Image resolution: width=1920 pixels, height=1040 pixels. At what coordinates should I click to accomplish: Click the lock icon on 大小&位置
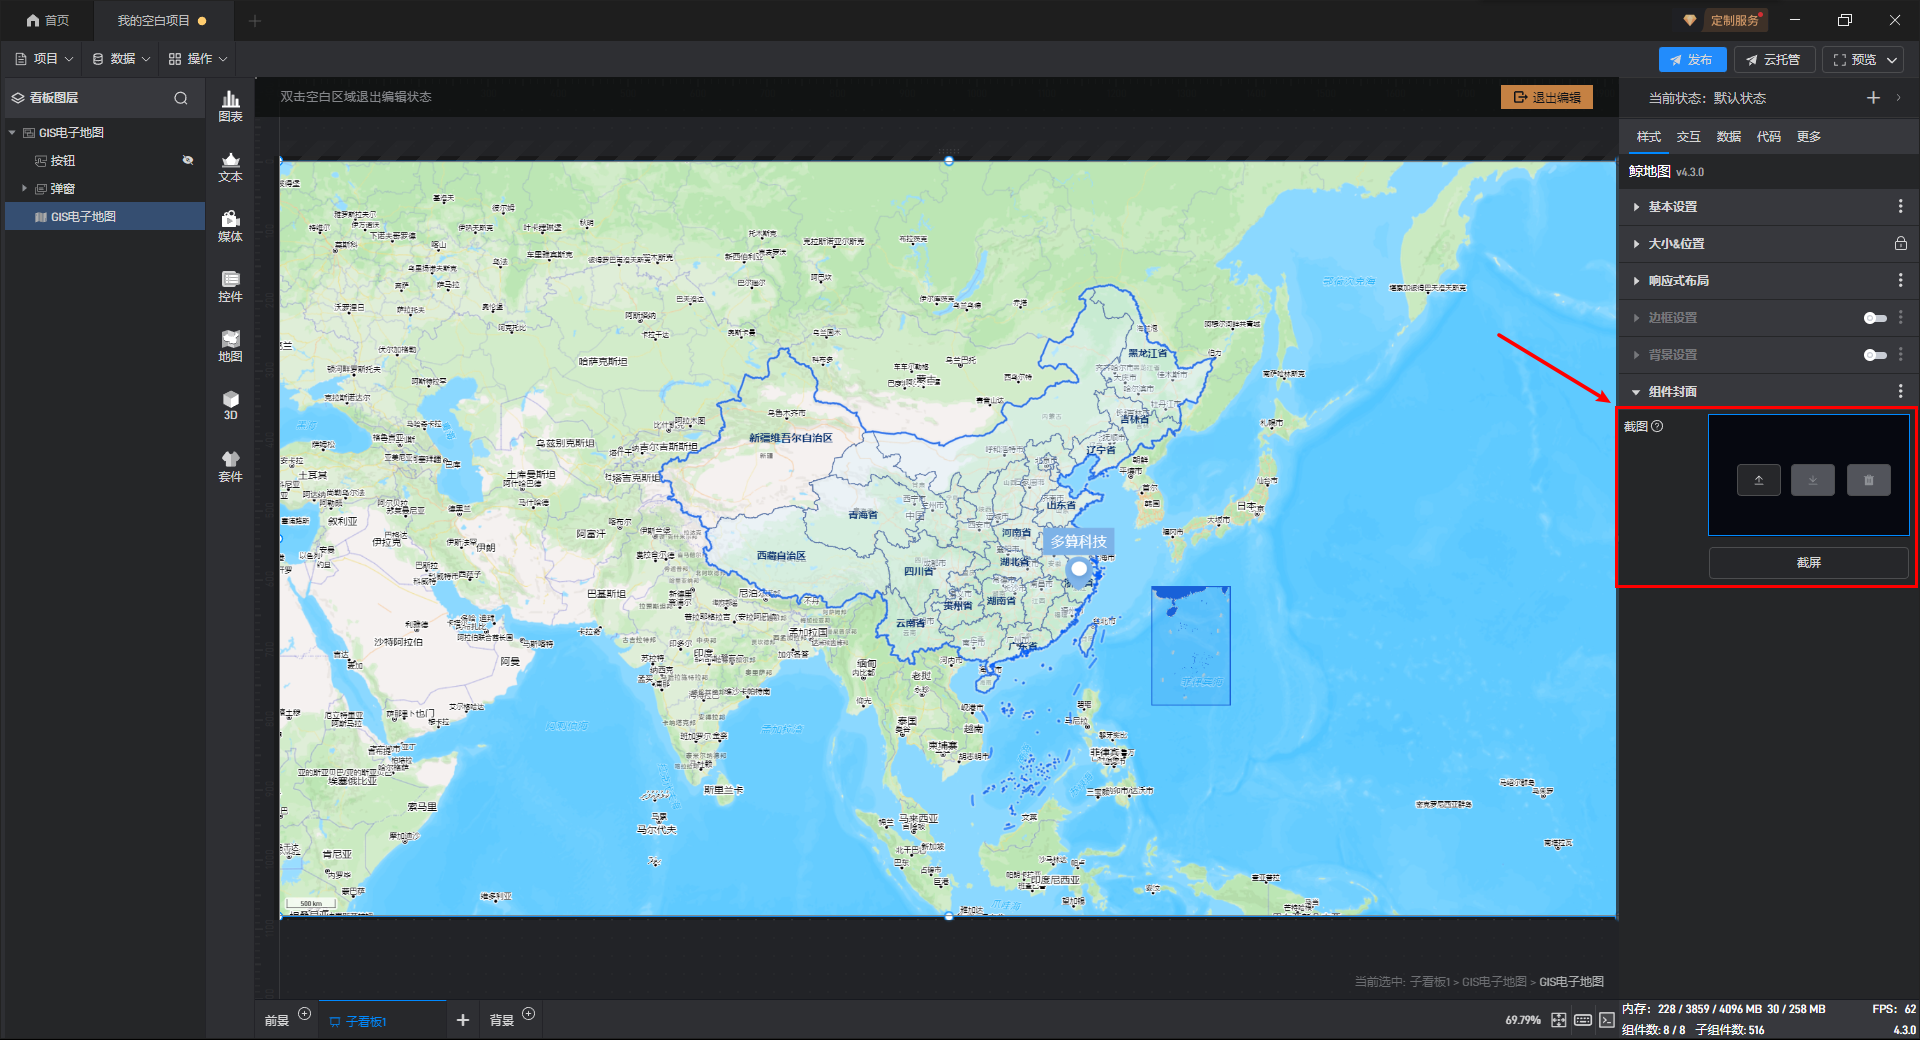point(1901,243)
